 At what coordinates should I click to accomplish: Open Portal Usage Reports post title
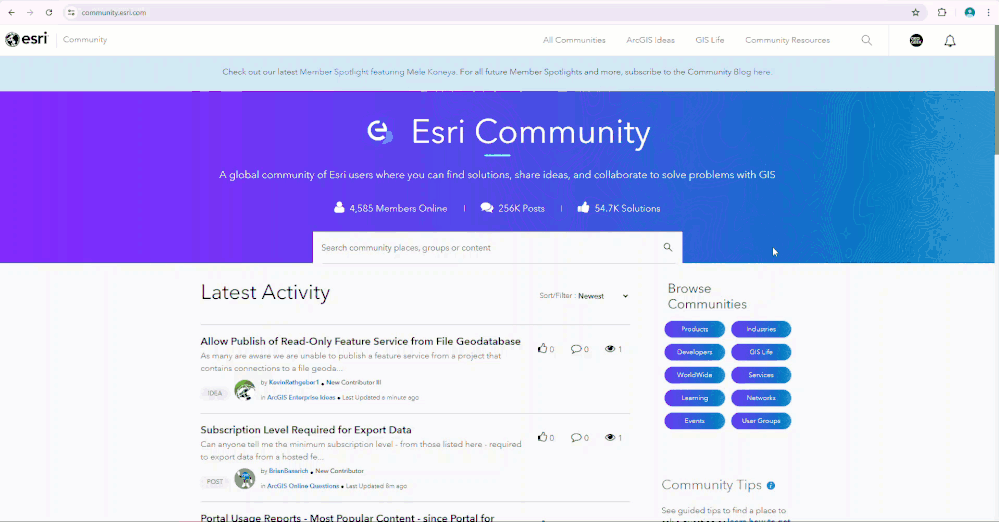click(347, 518)
